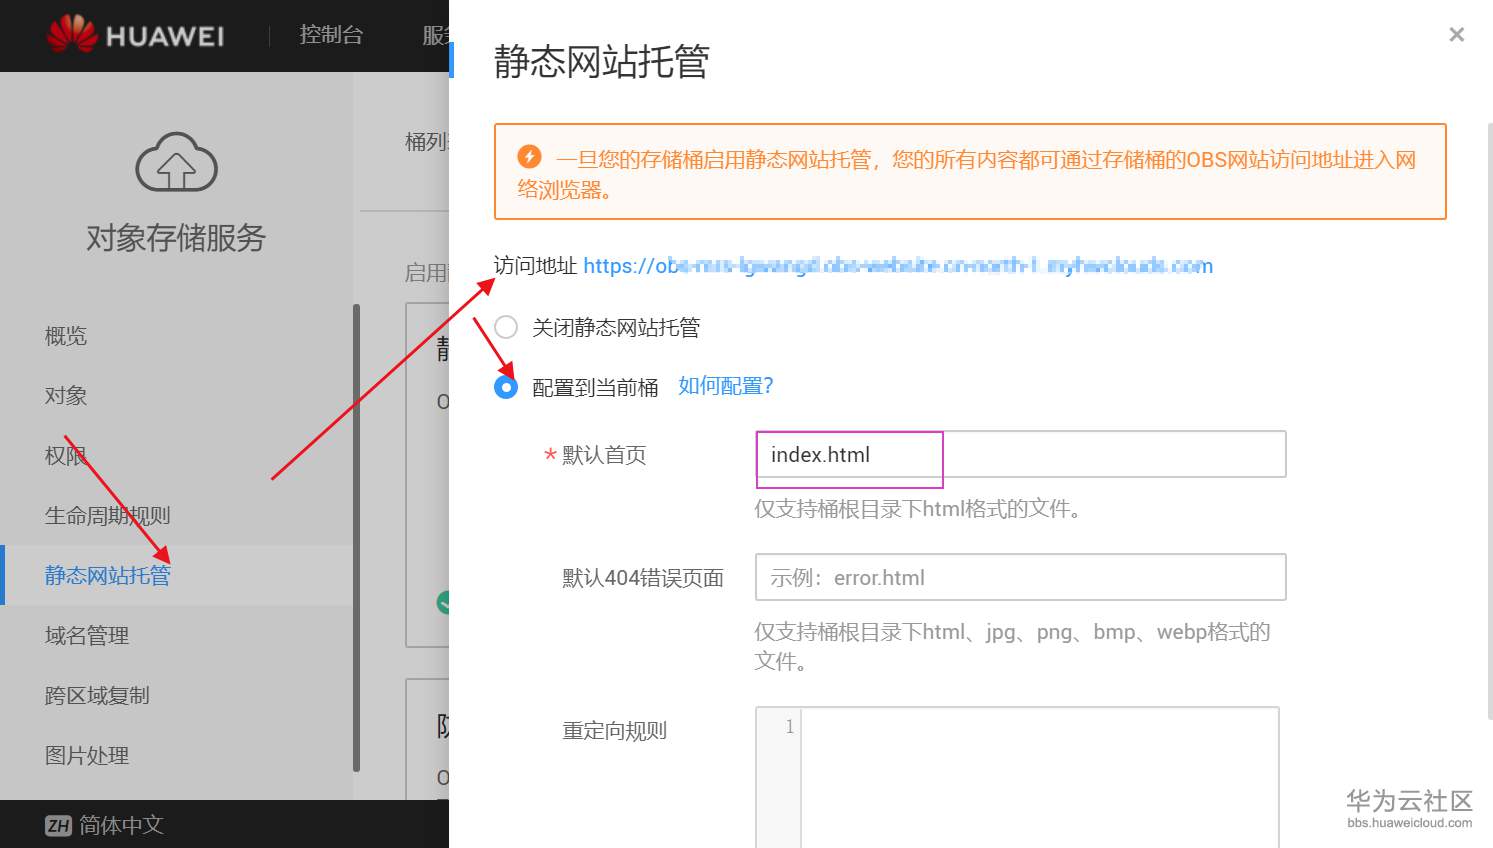Click the 默认404错误页面 field label
The image size is (1493, 848).
pos(643,578)
